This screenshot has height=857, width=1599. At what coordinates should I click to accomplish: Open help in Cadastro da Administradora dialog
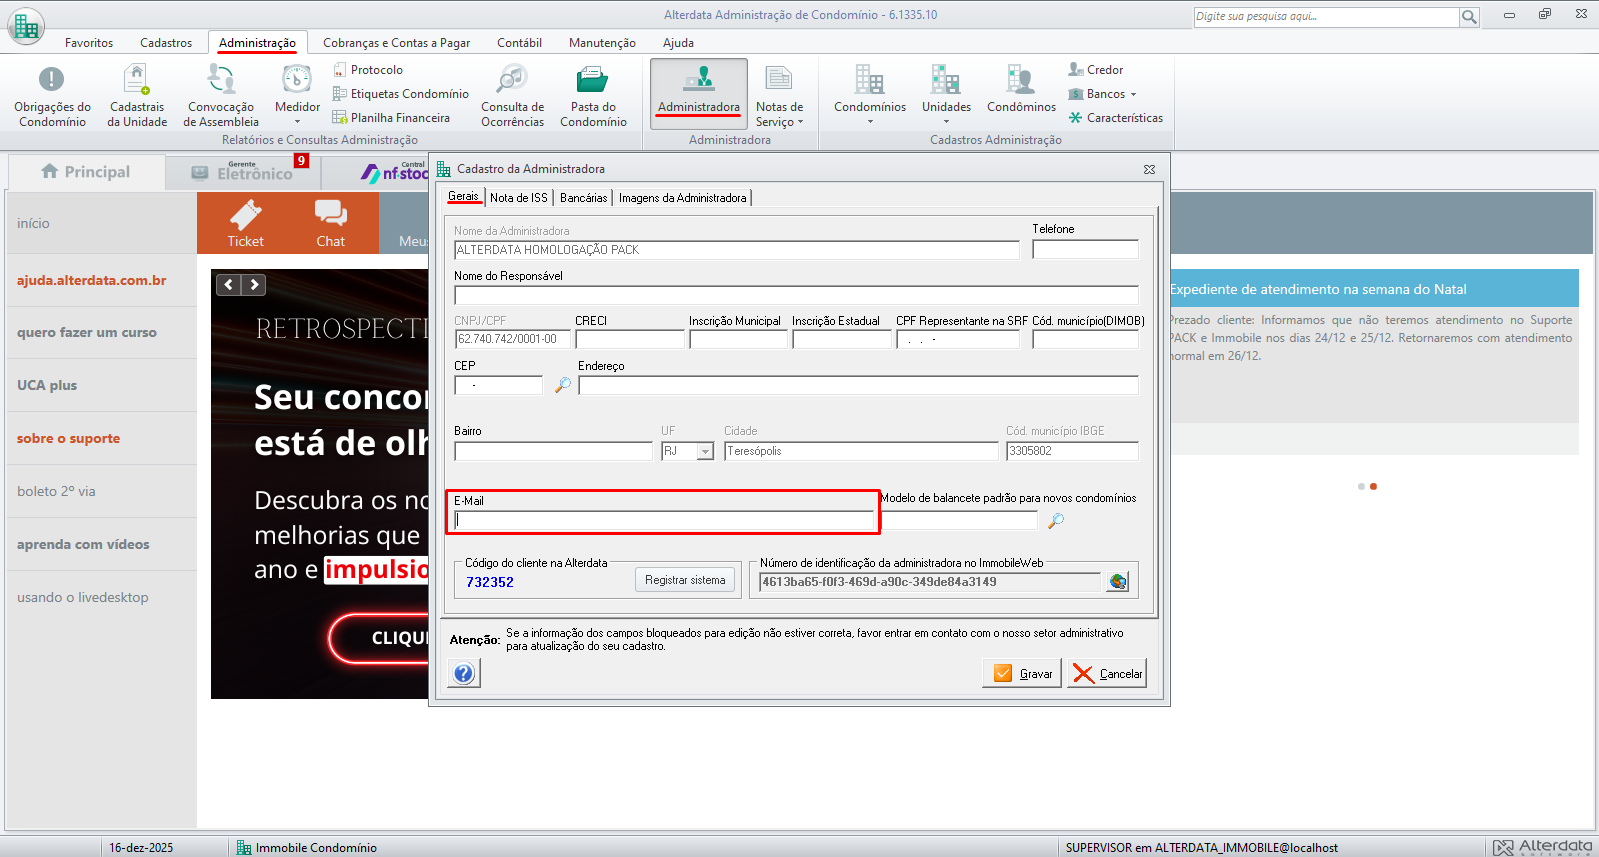(x=464, y=674)
